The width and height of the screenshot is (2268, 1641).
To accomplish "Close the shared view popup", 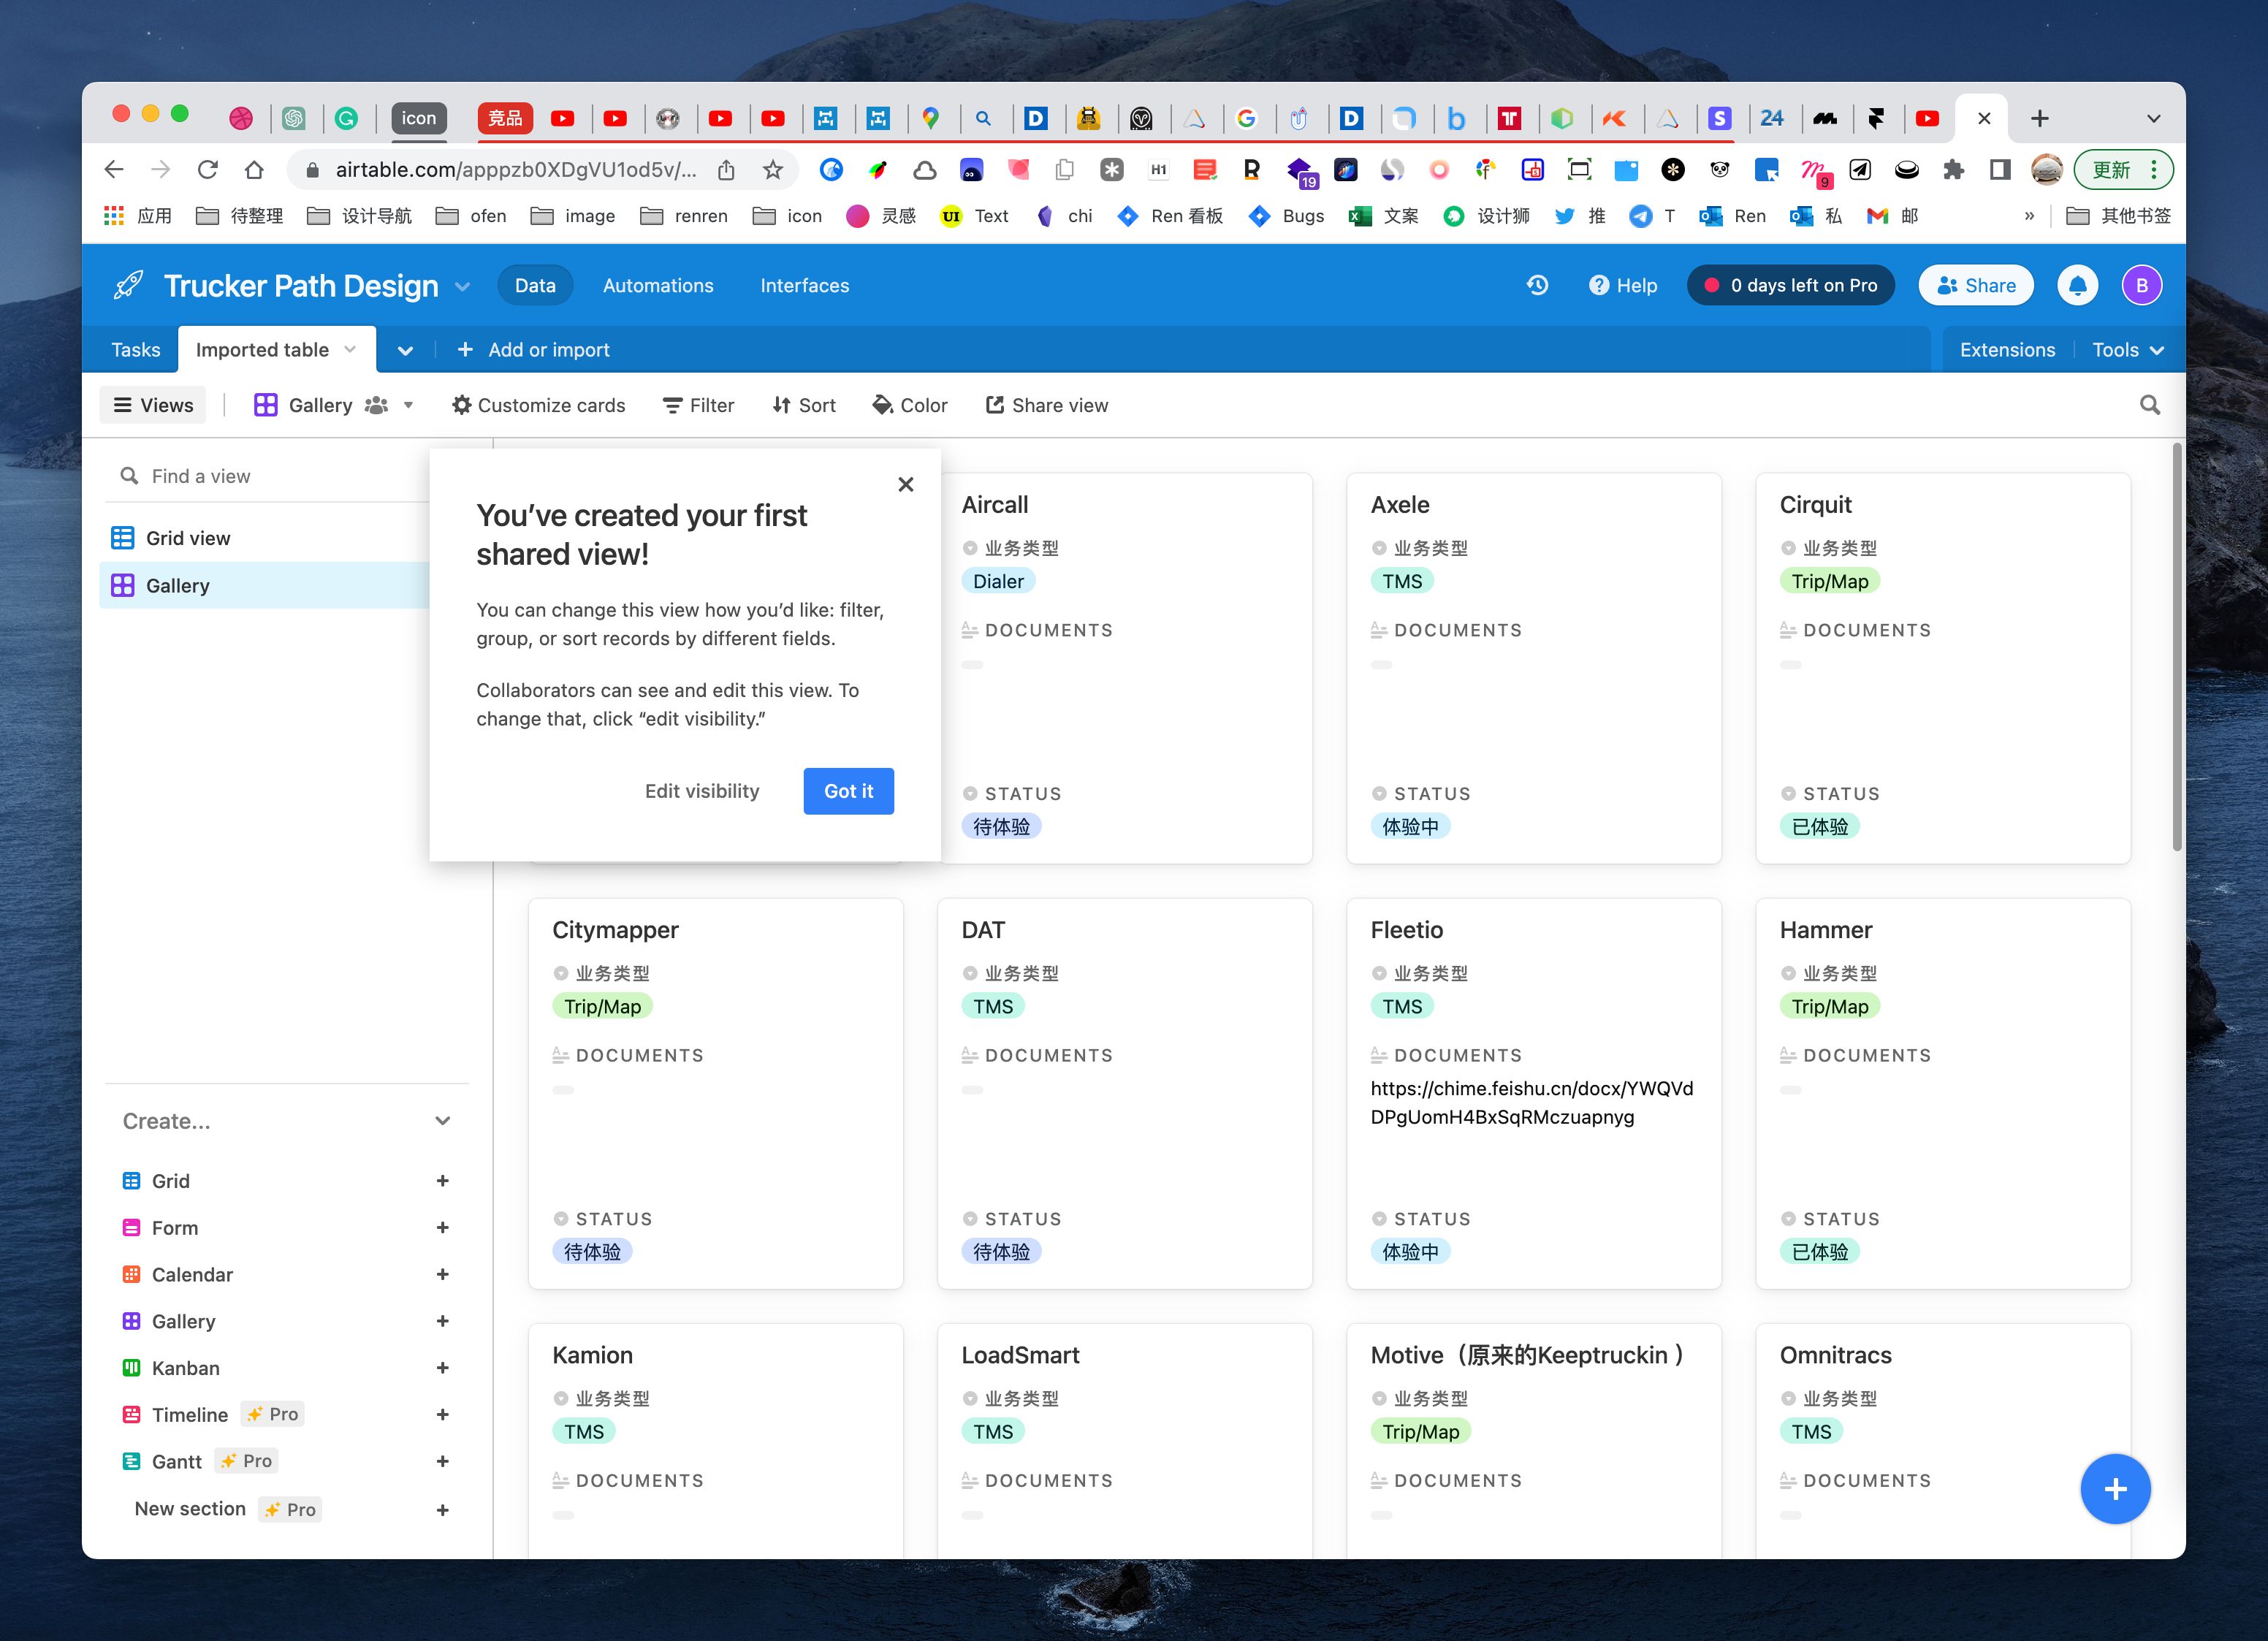I will click(x=905, y=484).
